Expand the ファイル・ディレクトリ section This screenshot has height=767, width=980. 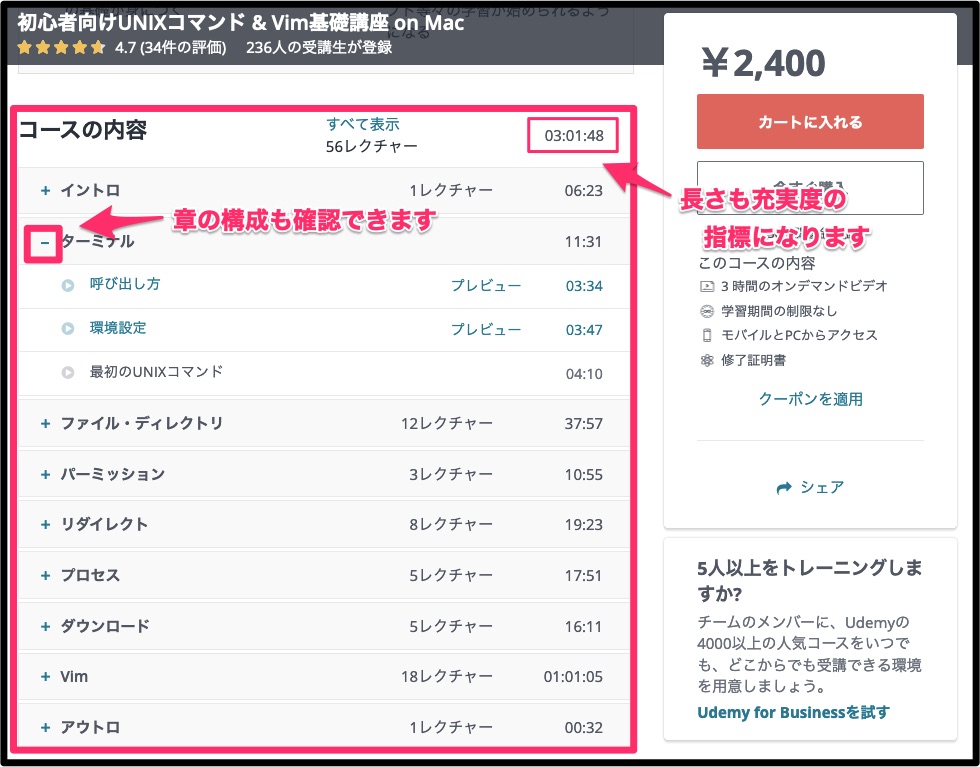pyautogui.click(x=45, y=423)
